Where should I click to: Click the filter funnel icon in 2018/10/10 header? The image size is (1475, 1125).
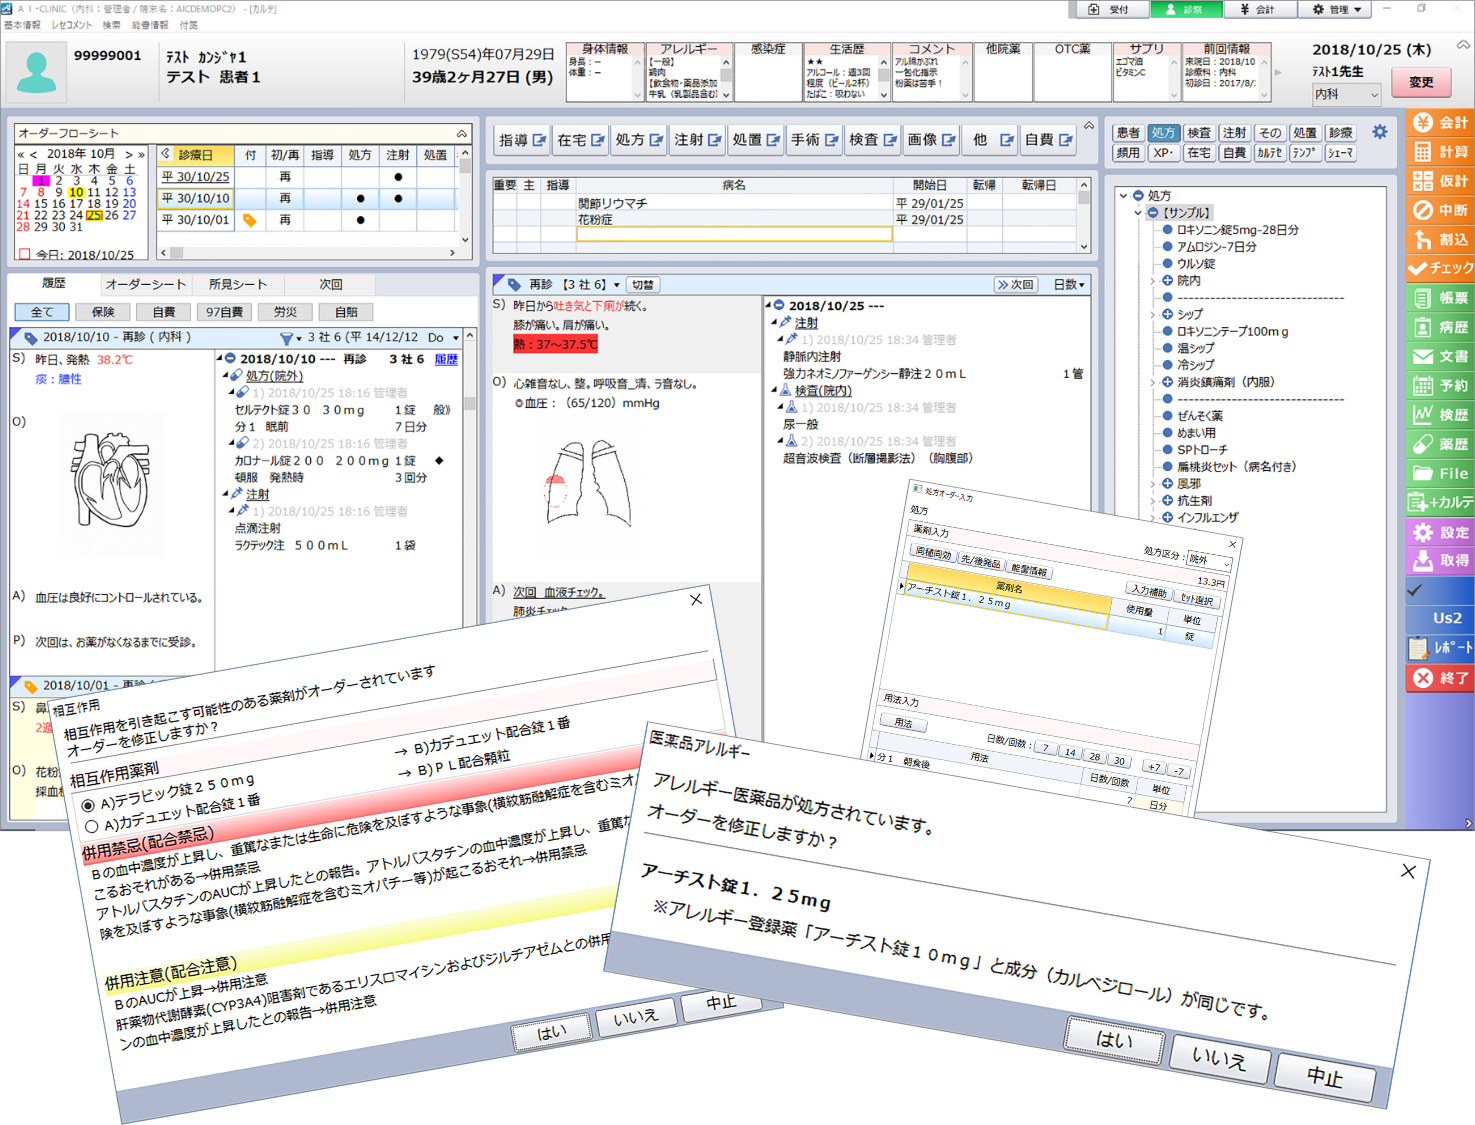click(286, 338)
